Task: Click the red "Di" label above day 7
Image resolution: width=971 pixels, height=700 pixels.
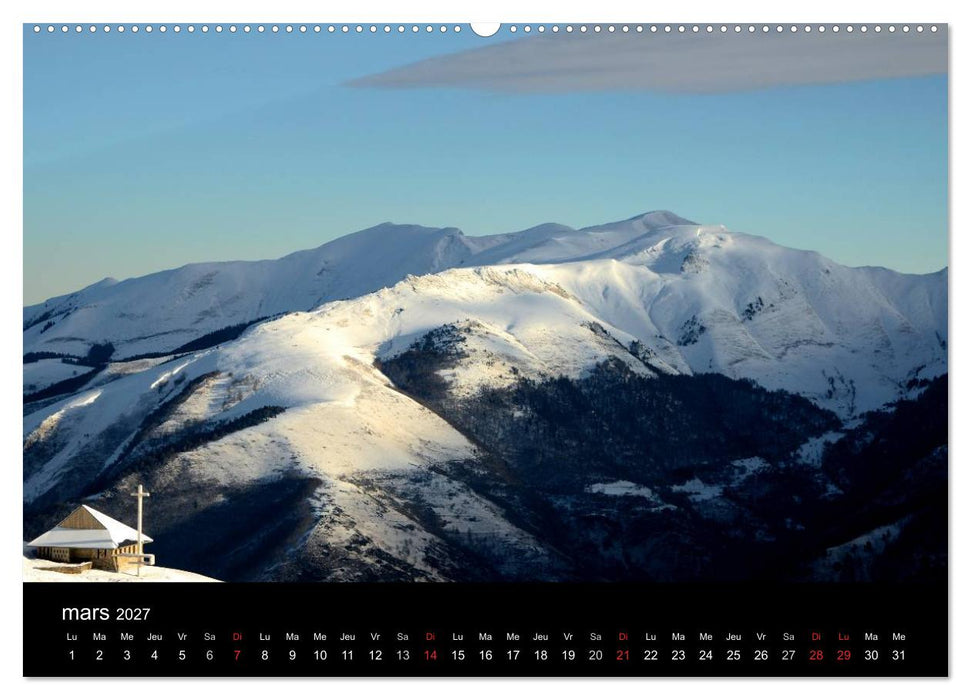Action: click(237, 637)
